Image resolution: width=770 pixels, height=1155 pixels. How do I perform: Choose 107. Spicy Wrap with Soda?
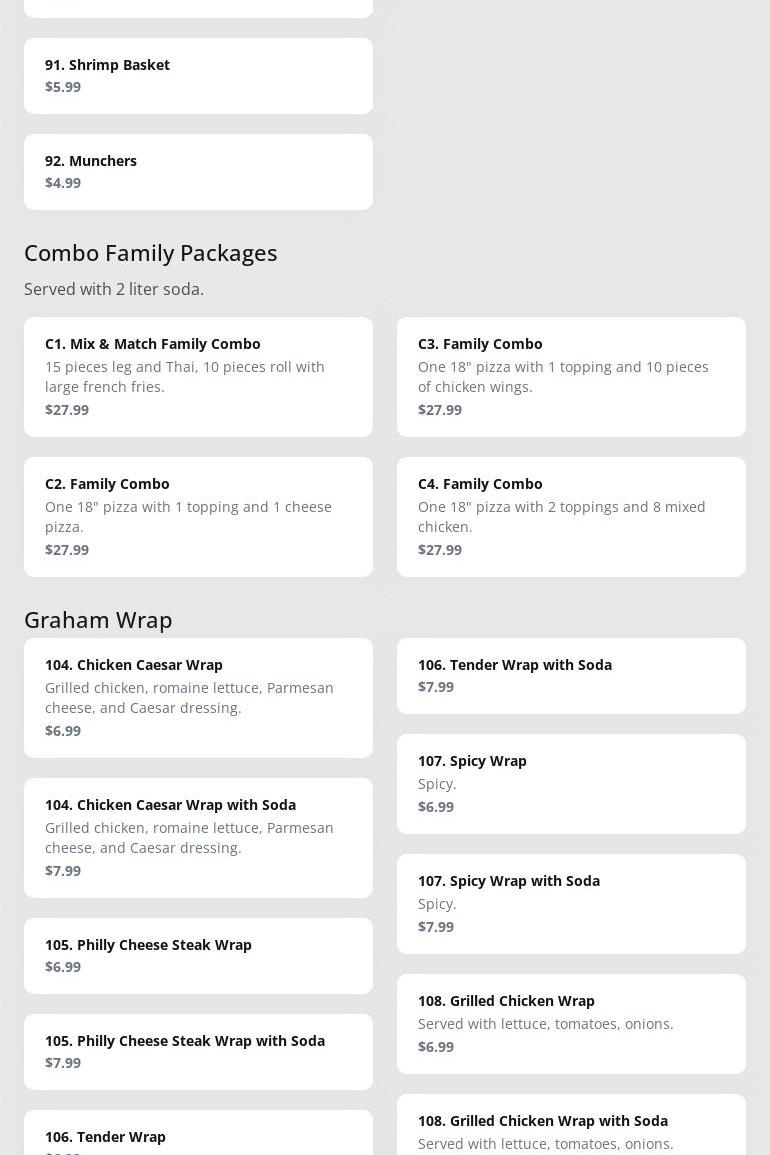pos(571,903)
